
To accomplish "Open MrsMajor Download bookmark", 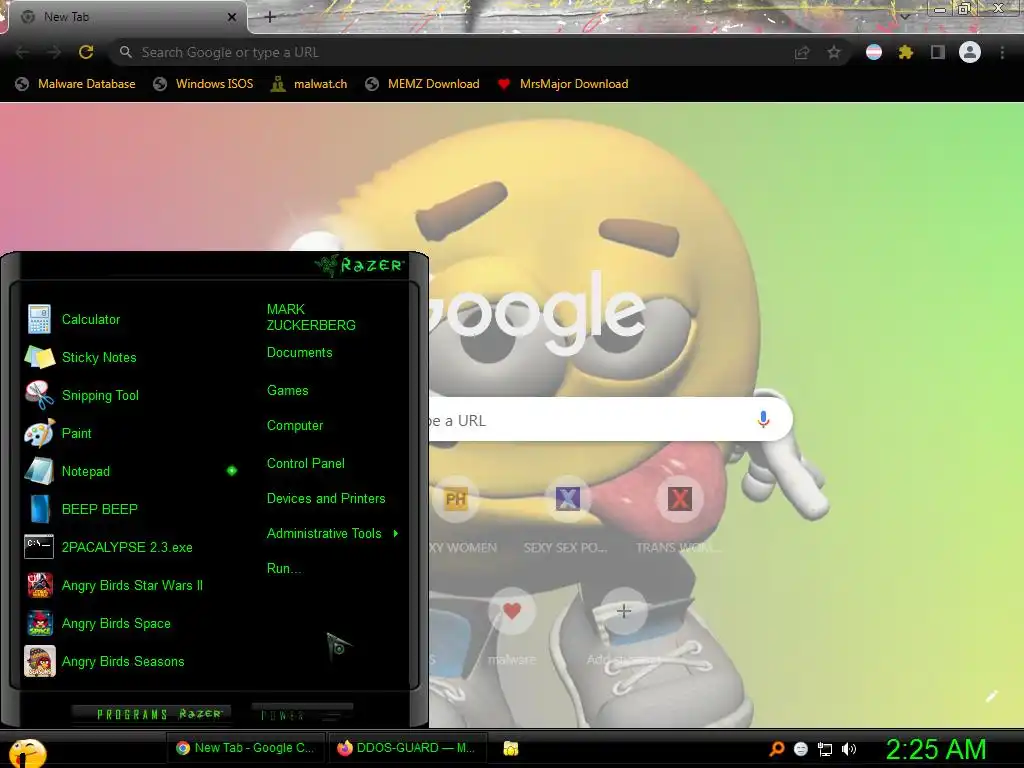I will point(563,84).
